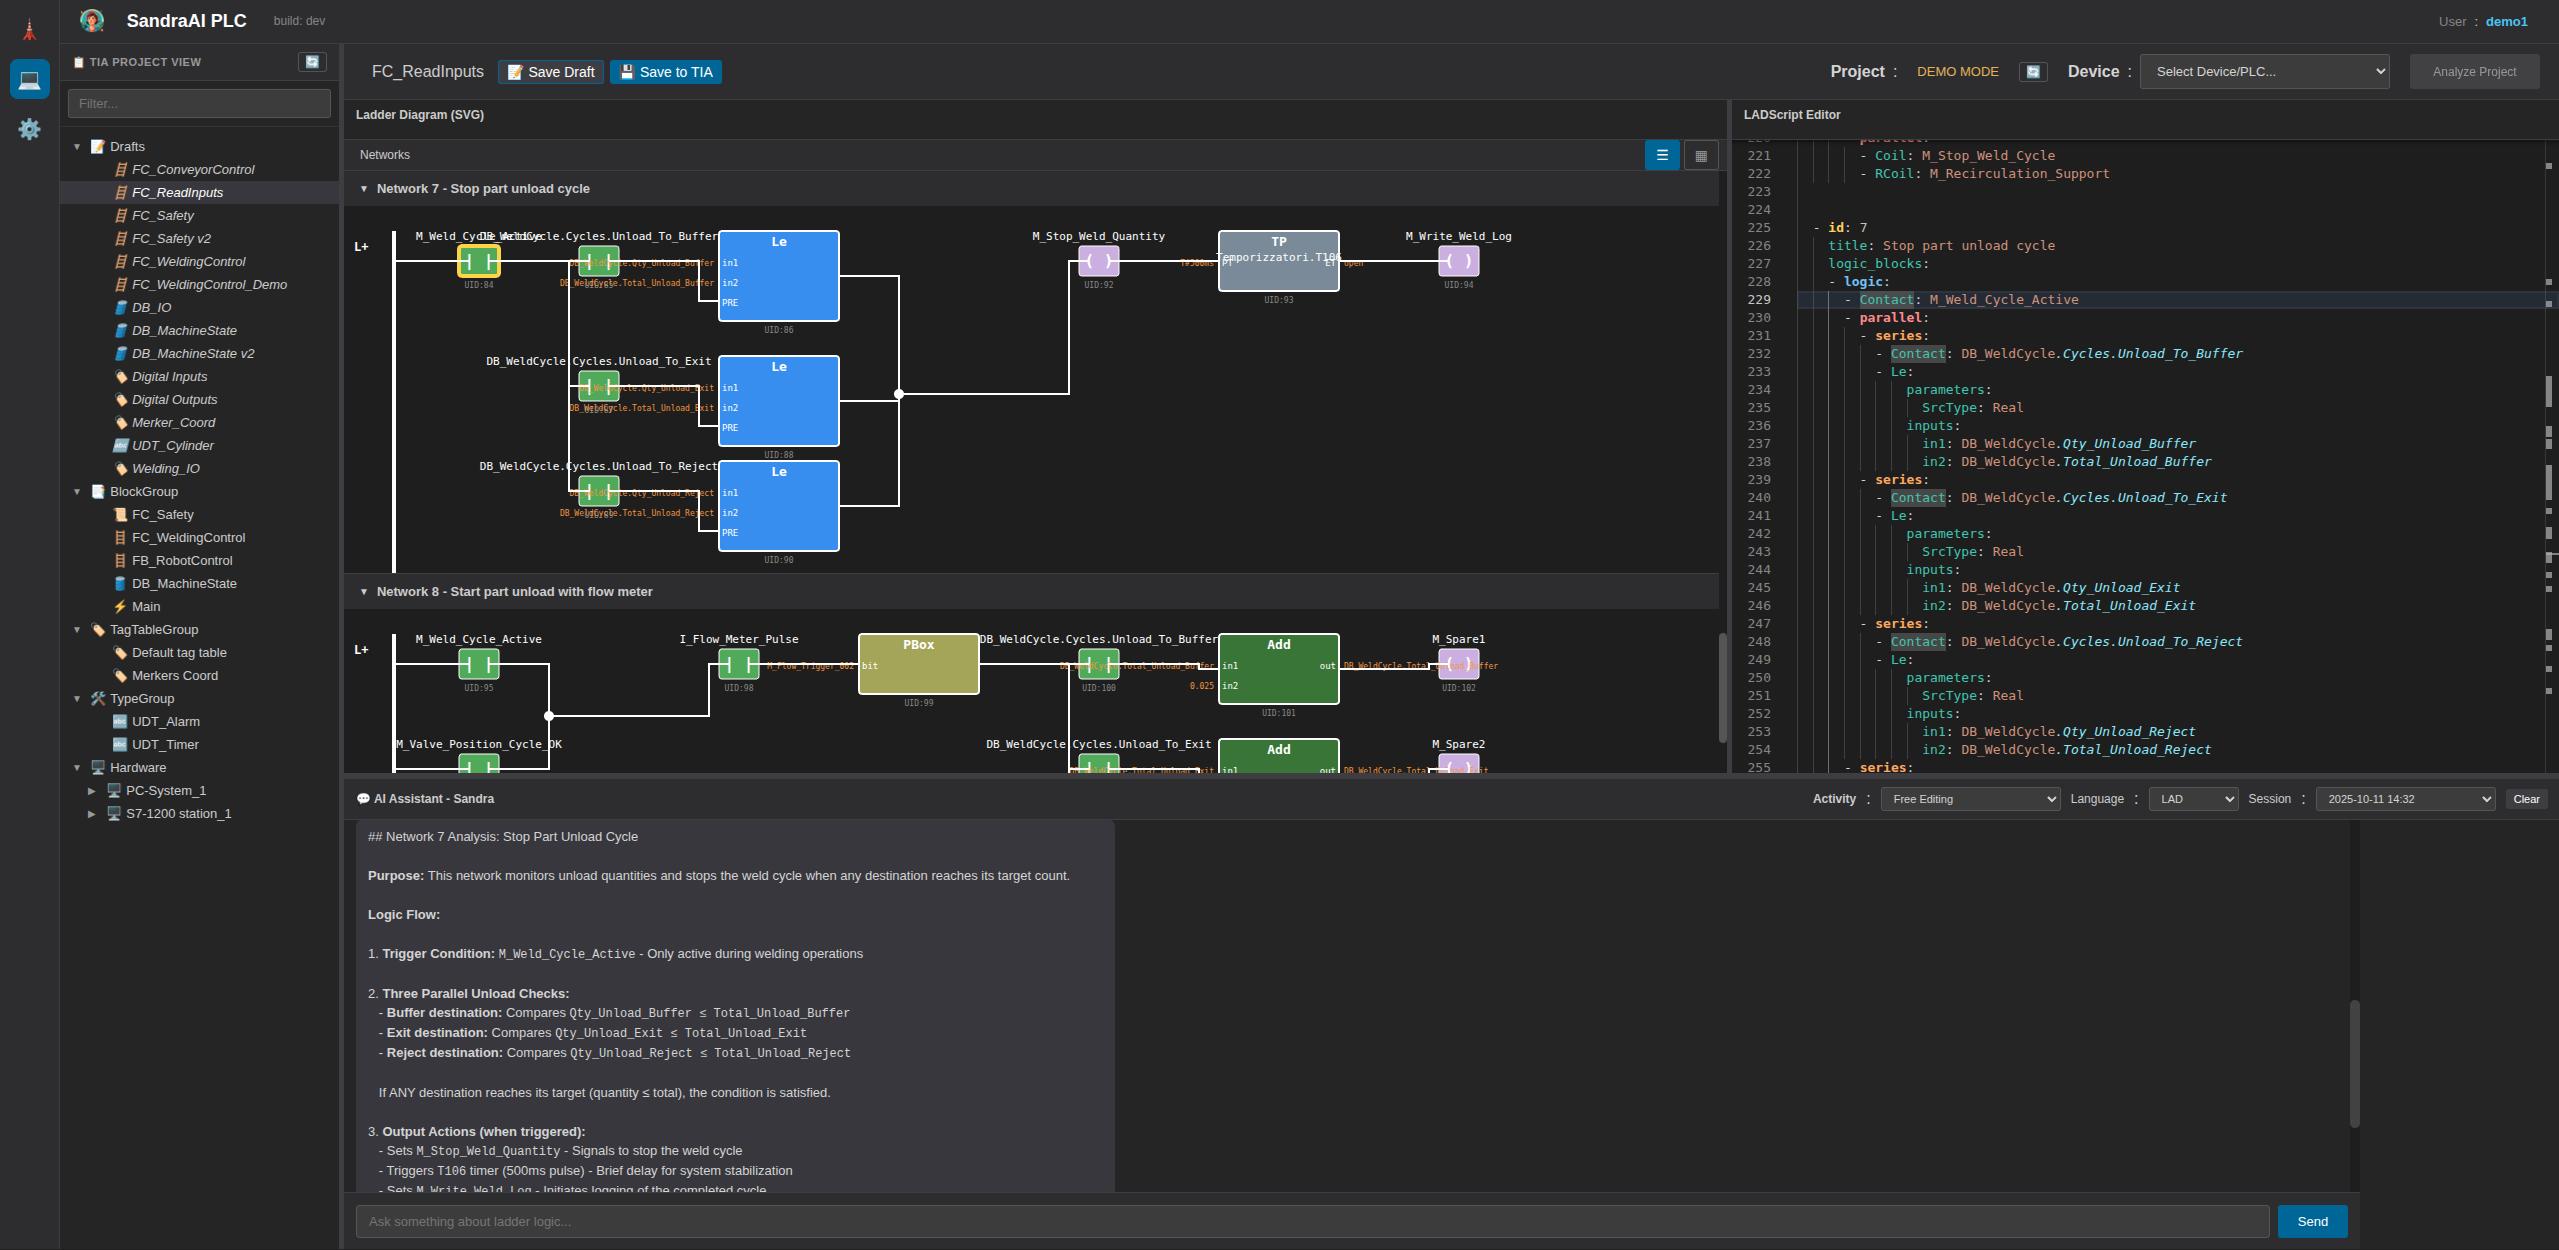Toggle the Main block under BlockGroup
Viewport: 2559px width, 1250px height.
pos(146,606)
